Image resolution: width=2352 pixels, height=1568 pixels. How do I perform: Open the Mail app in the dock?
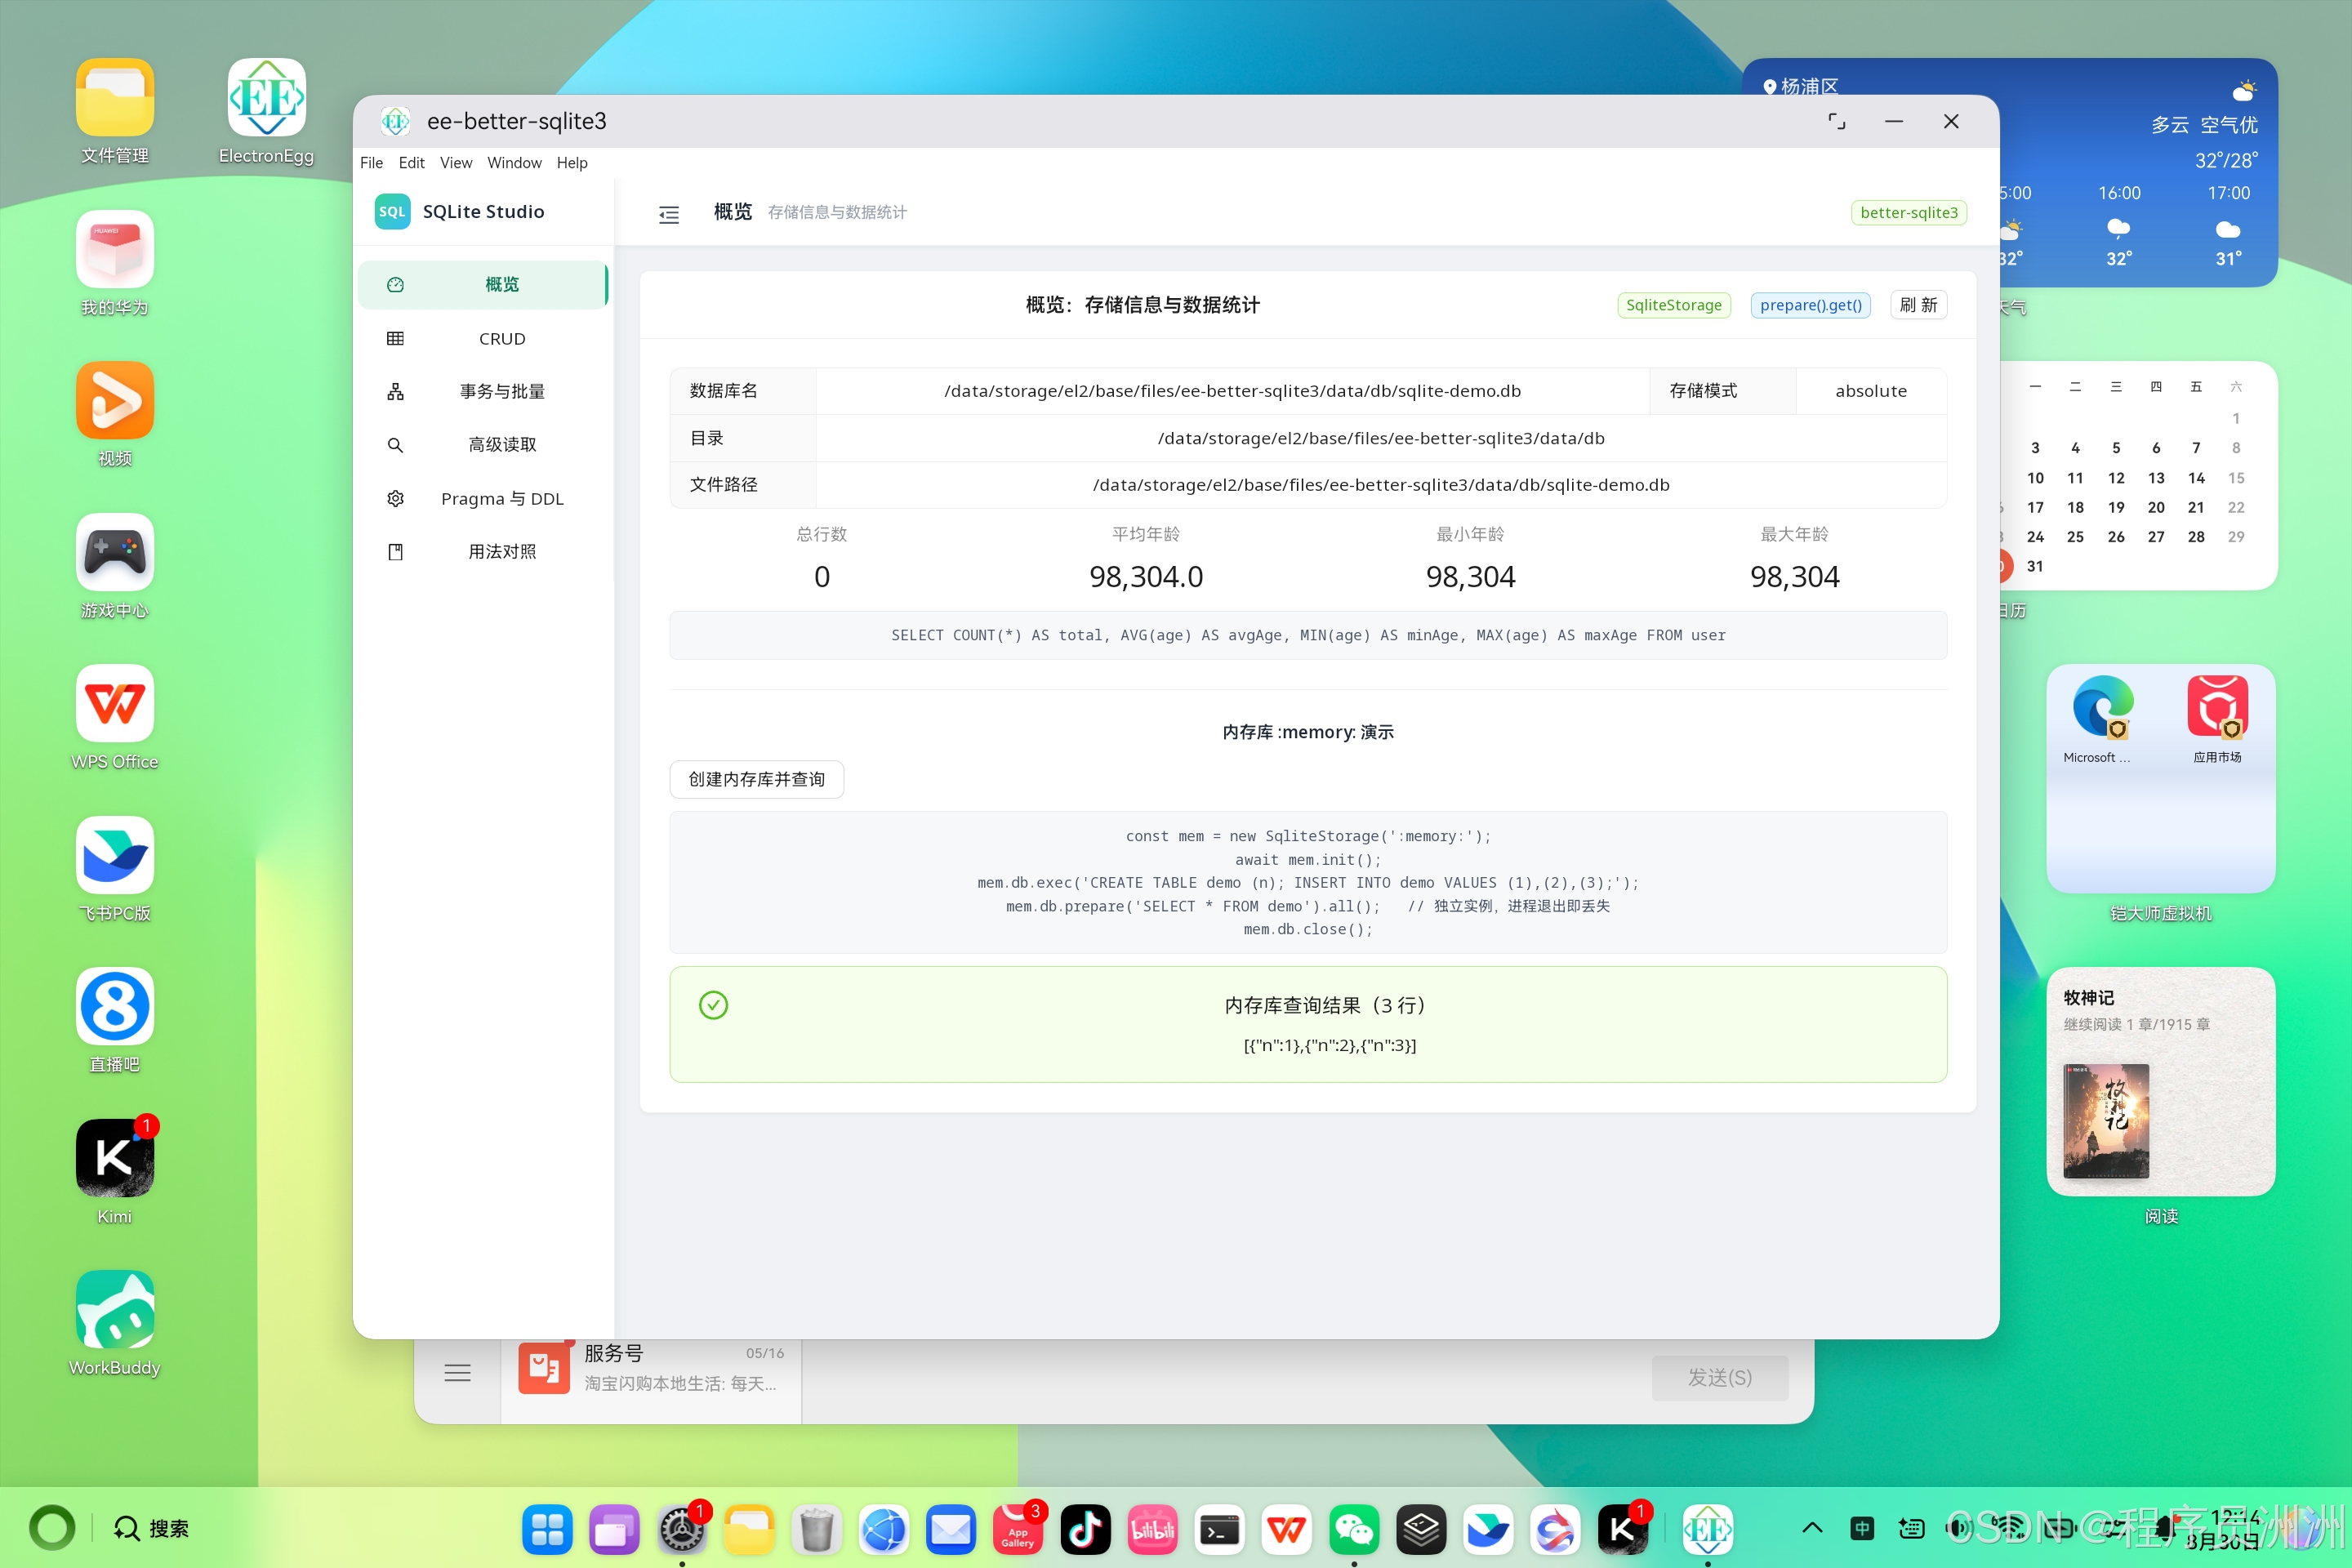pyautogui.click(x=951, y=1529)
